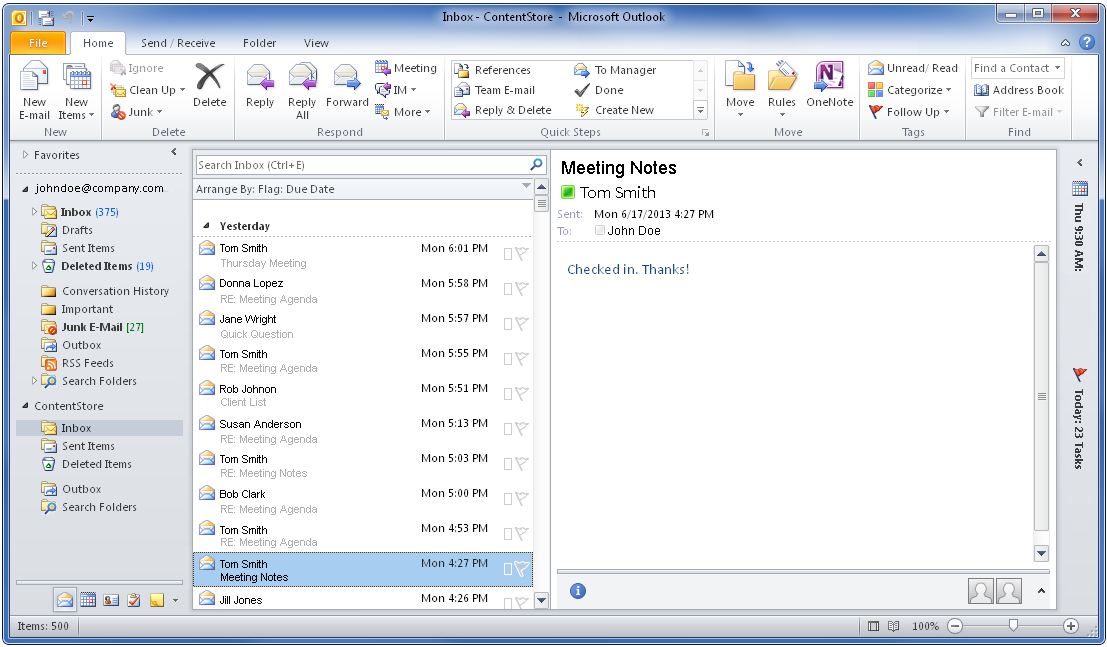Screen dimensions: 1107x647
Task: Collapse the ContentStore data file tree
Action: click(25, 405)
